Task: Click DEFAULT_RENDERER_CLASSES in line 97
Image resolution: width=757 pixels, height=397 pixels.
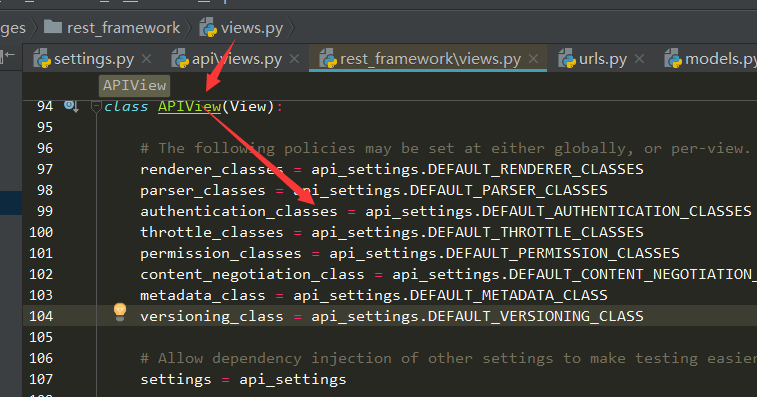Action: pyautogui.click(x=536, y=170)
